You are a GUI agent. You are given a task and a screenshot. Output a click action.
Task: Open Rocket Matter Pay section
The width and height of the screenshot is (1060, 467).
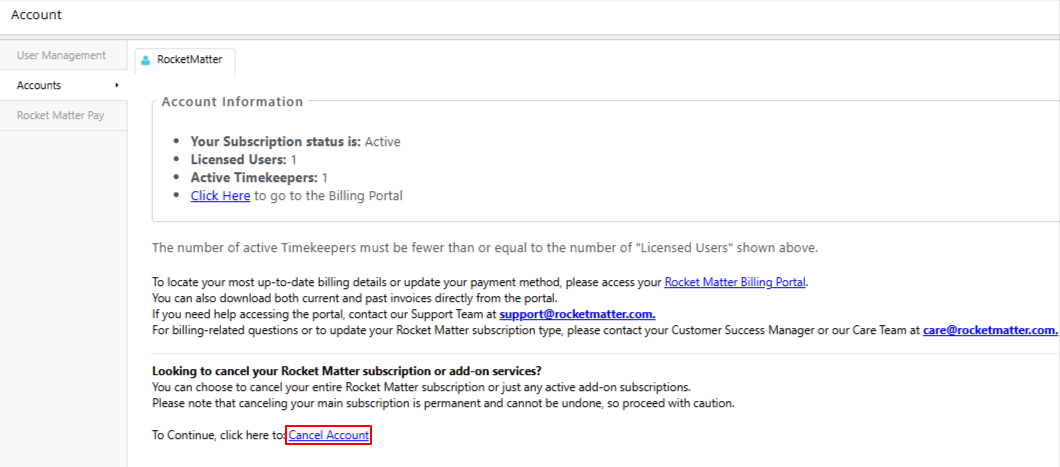pos(64,116)
